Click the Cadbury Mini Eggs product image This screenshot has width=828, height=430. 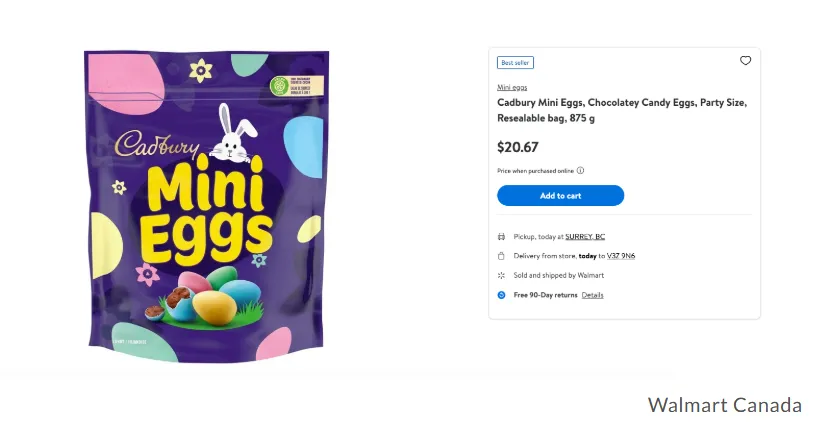205,205
